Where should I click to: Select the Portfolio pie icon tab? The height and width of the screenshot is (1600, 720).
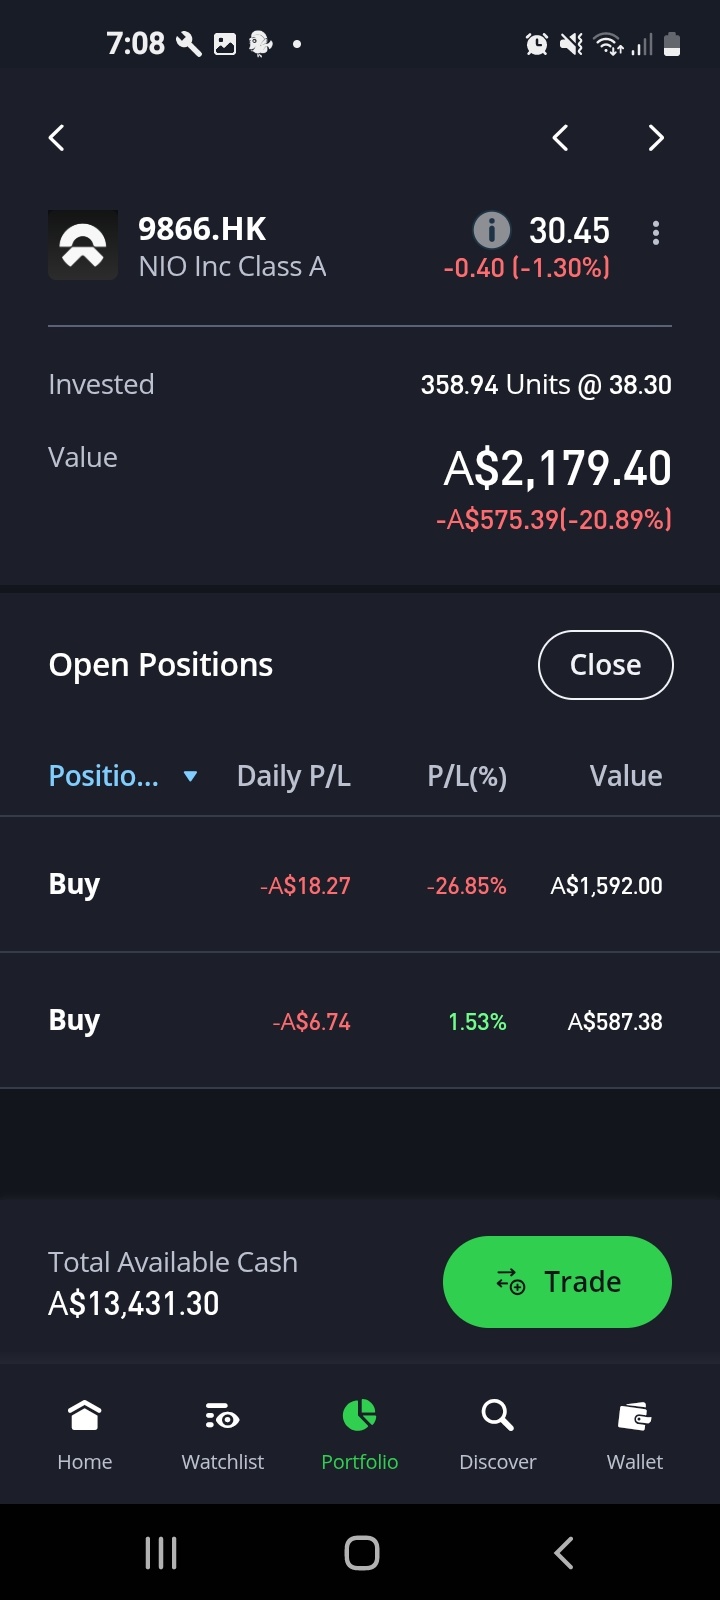tap(360, 1435)
